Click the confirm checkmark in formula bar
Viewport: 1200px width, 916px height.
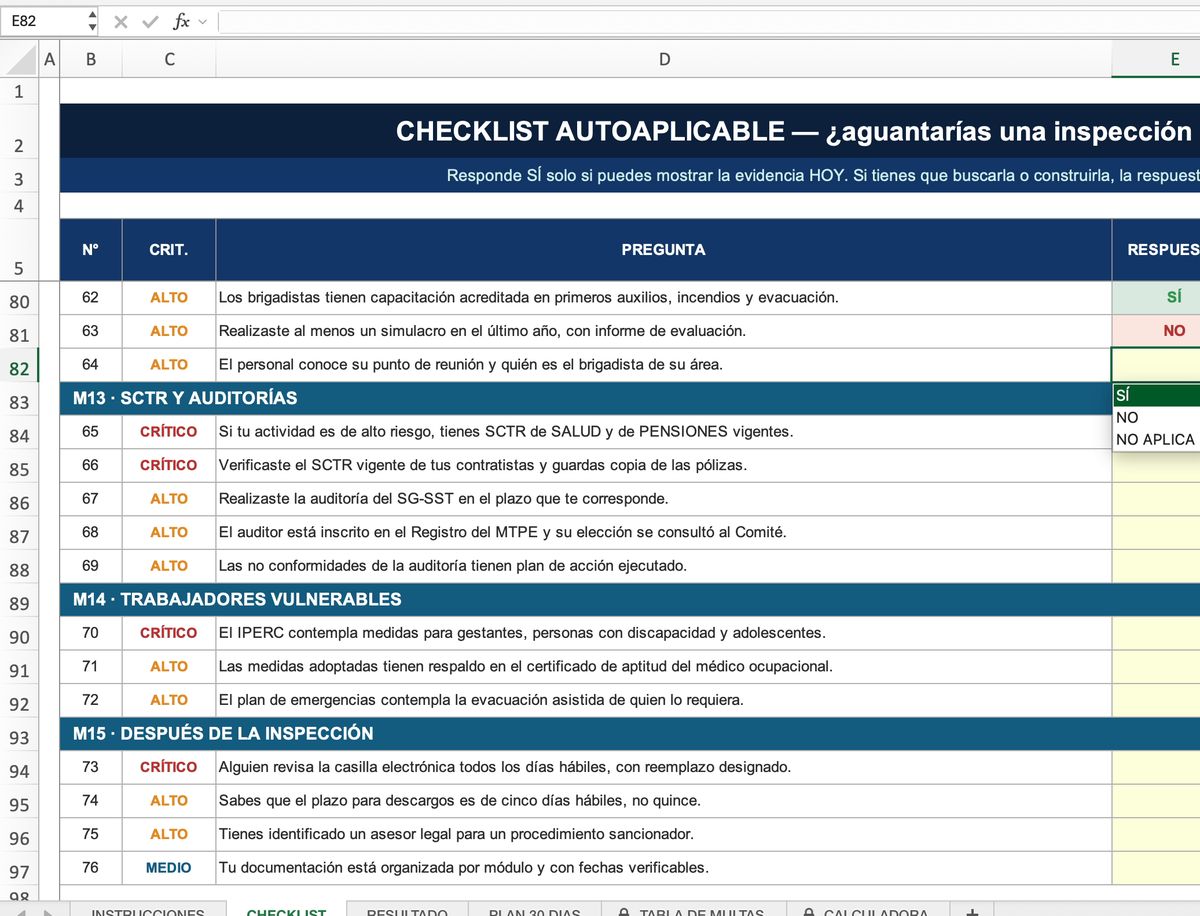[150, 21]
